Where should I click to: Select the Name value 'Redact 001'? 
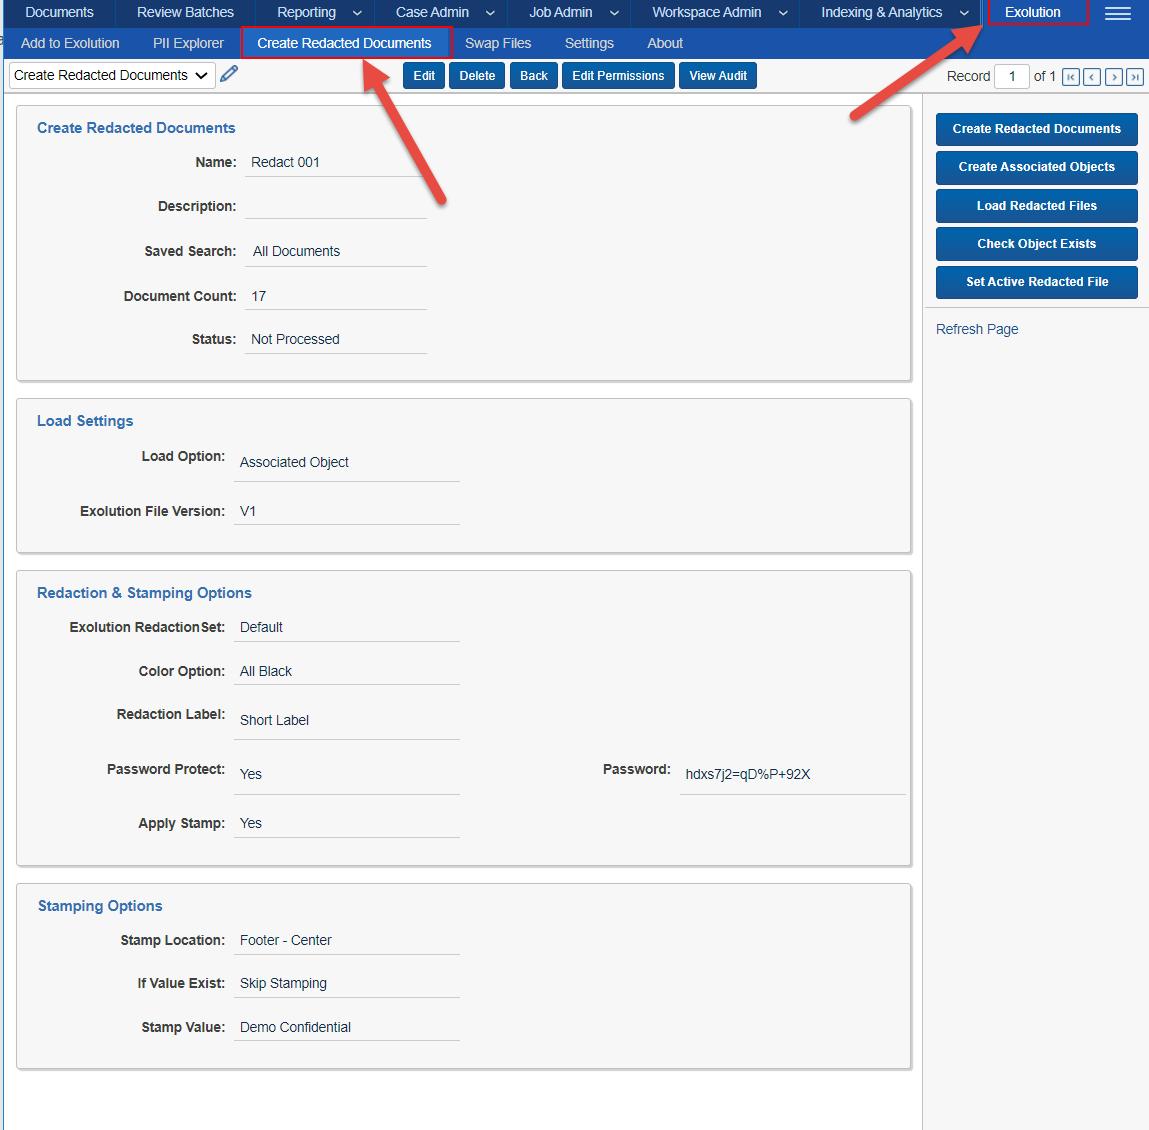tap(285, 162)
